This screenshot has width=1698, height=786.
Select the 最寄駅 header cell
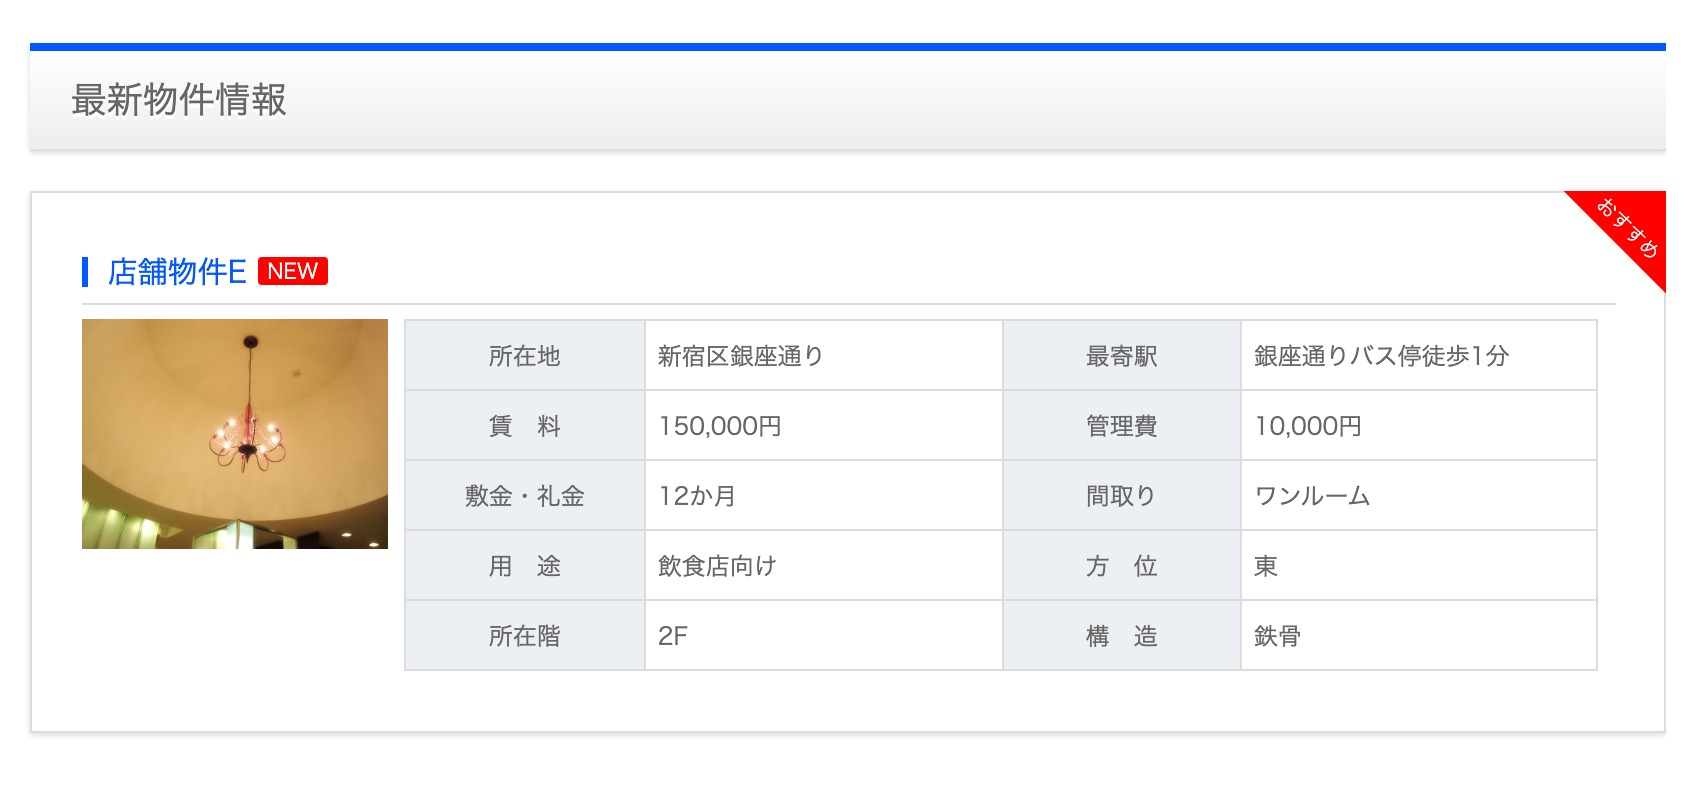1121,356
